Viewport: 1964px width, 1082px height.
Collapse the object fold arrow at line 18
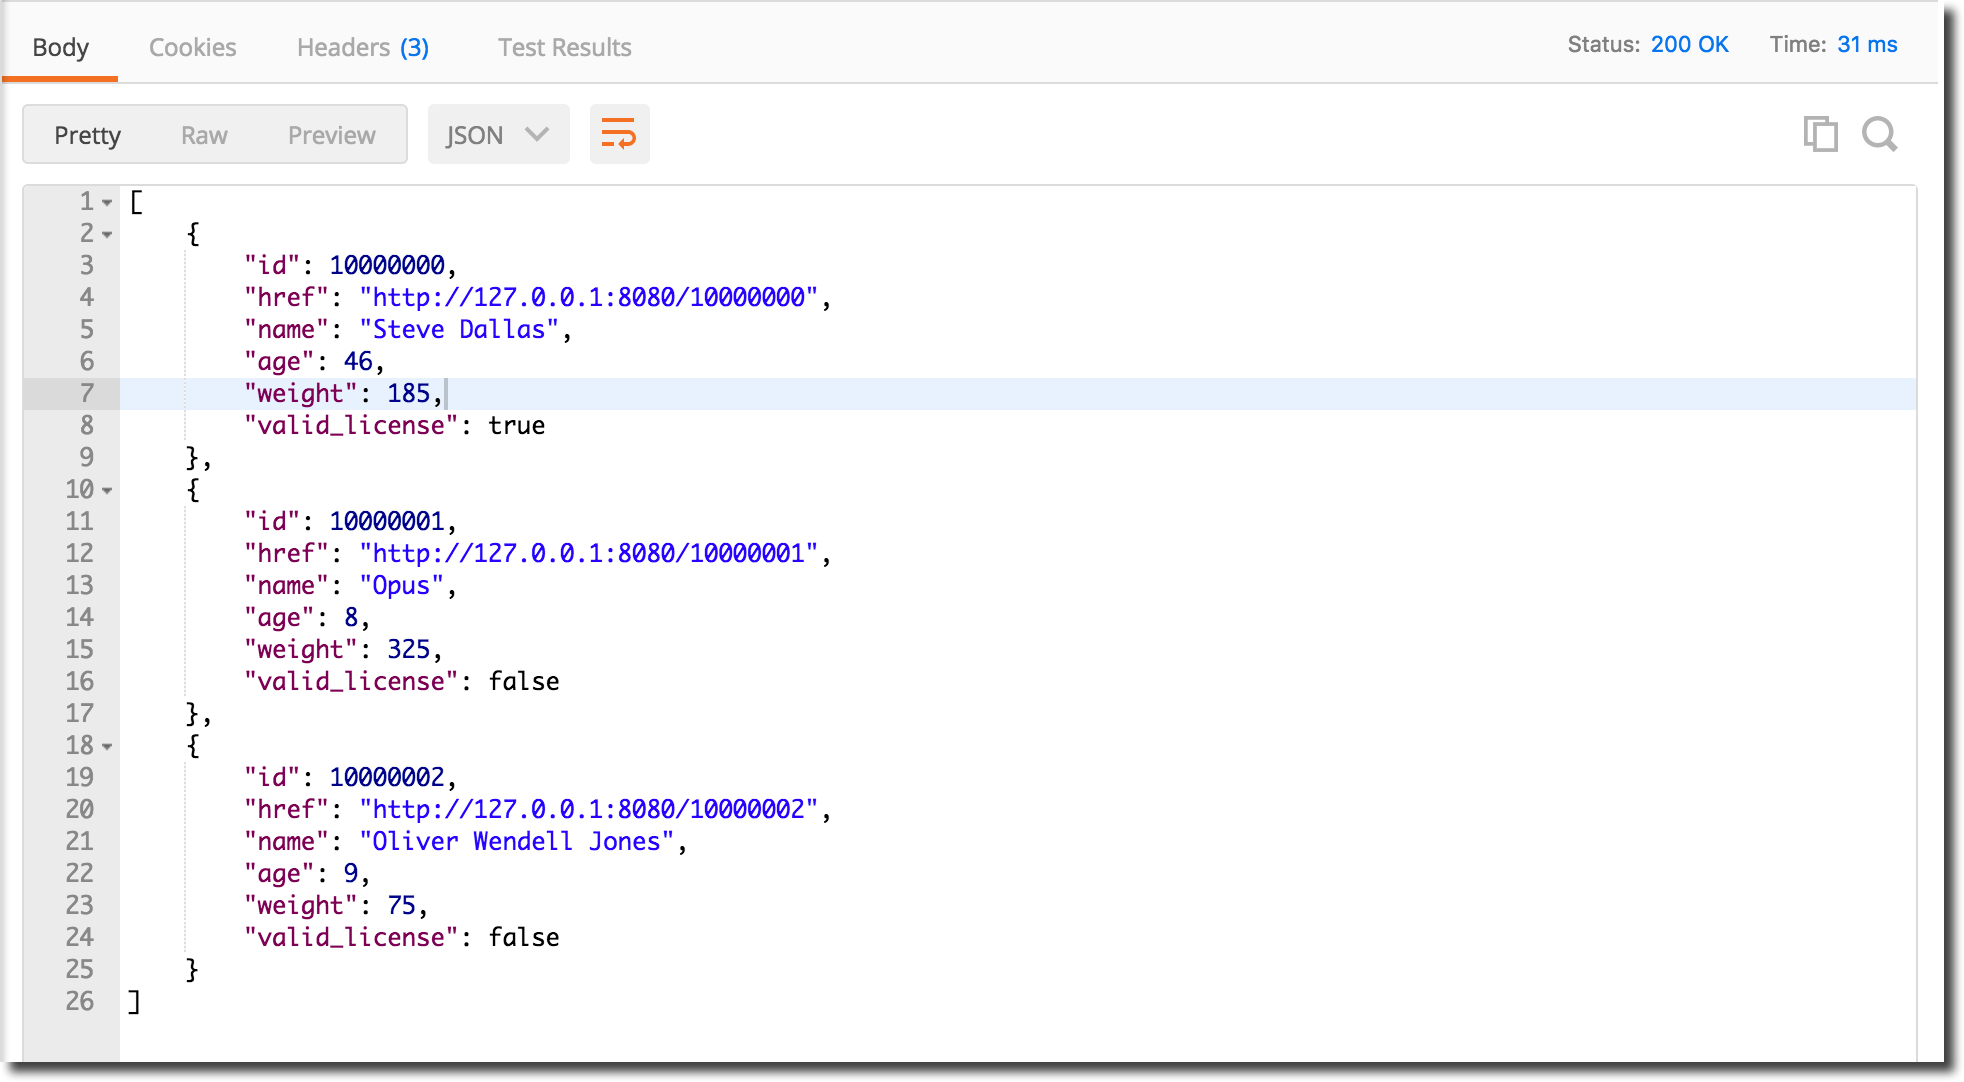(107, 747)
